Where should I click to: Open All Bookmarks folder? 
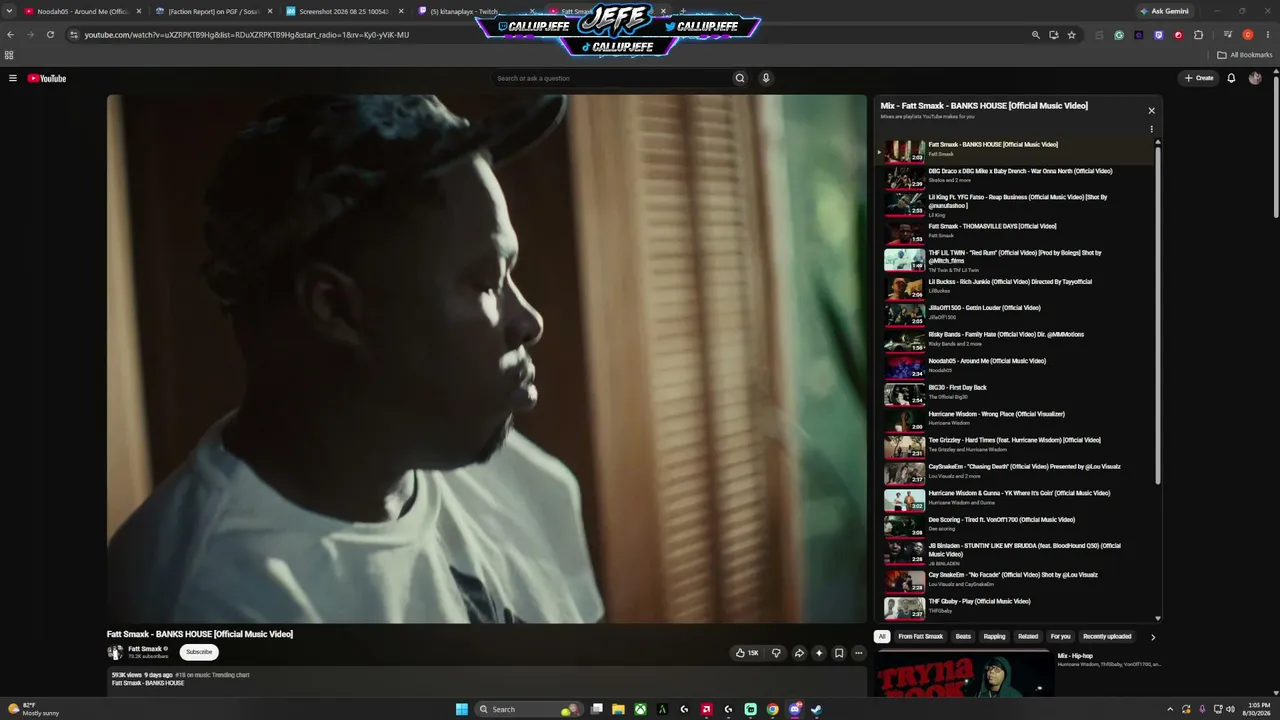click(x=1243, y=55)
